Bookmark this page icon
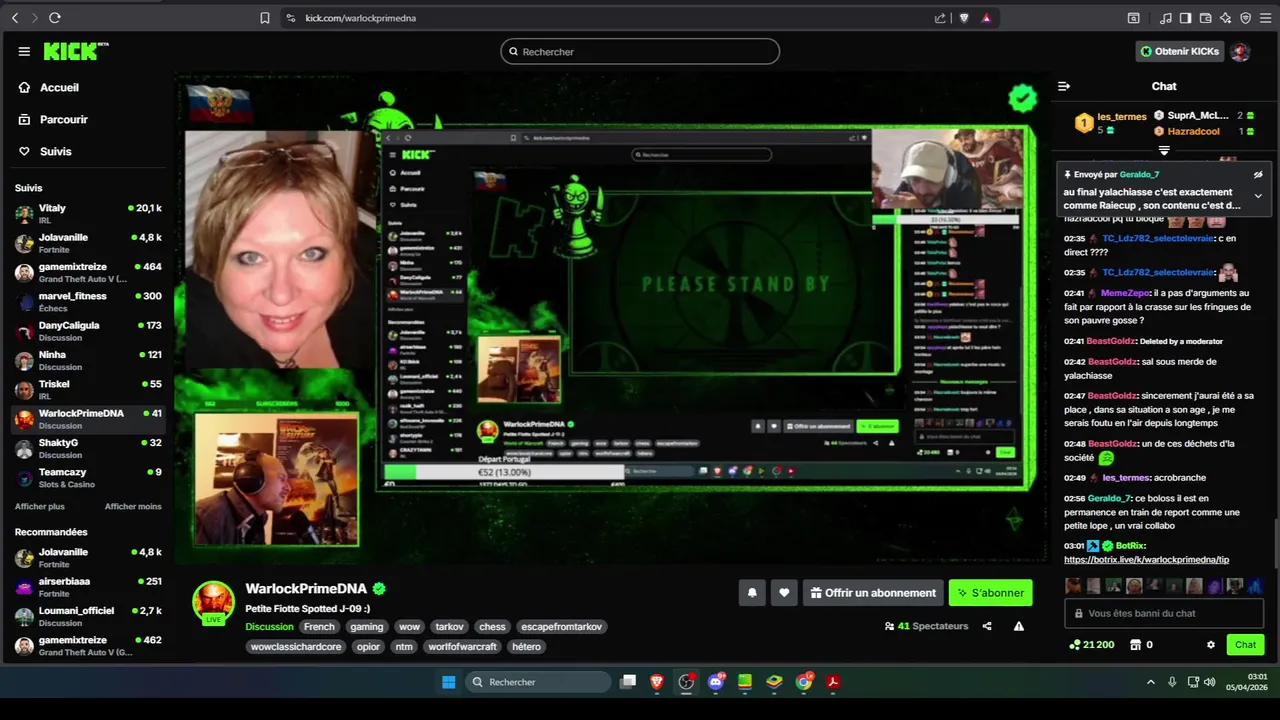 tap(264, 18)
